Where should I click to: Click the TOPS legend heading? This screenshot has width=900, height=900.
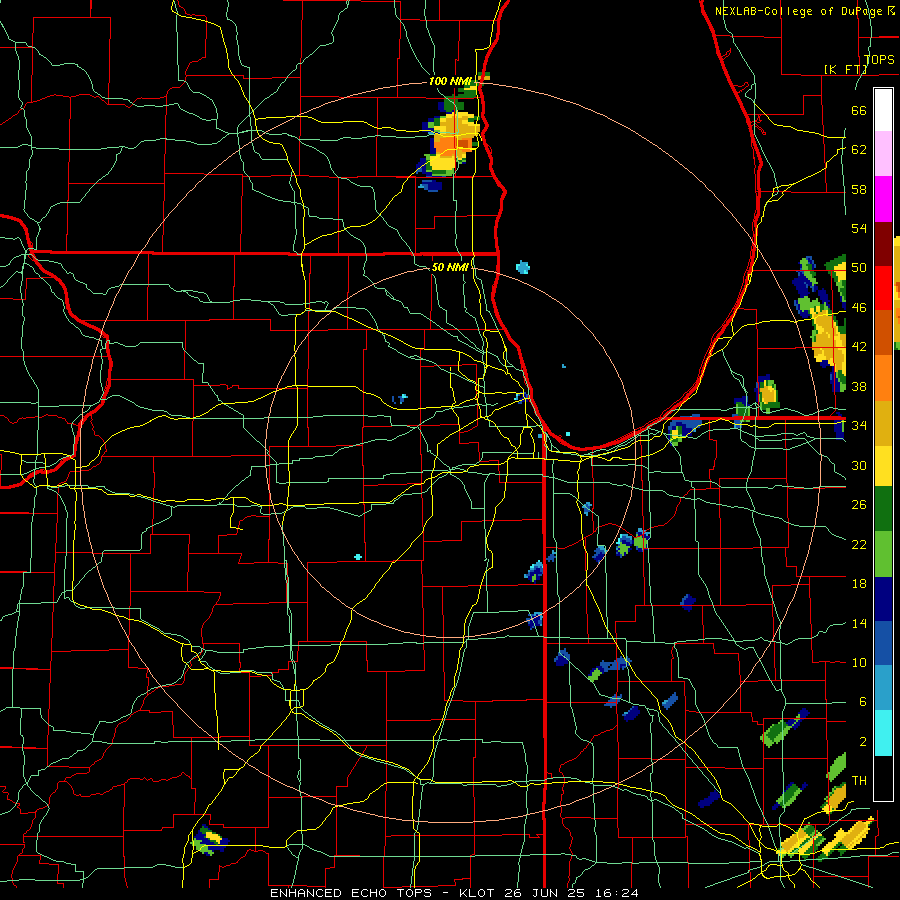pos(879,59)
